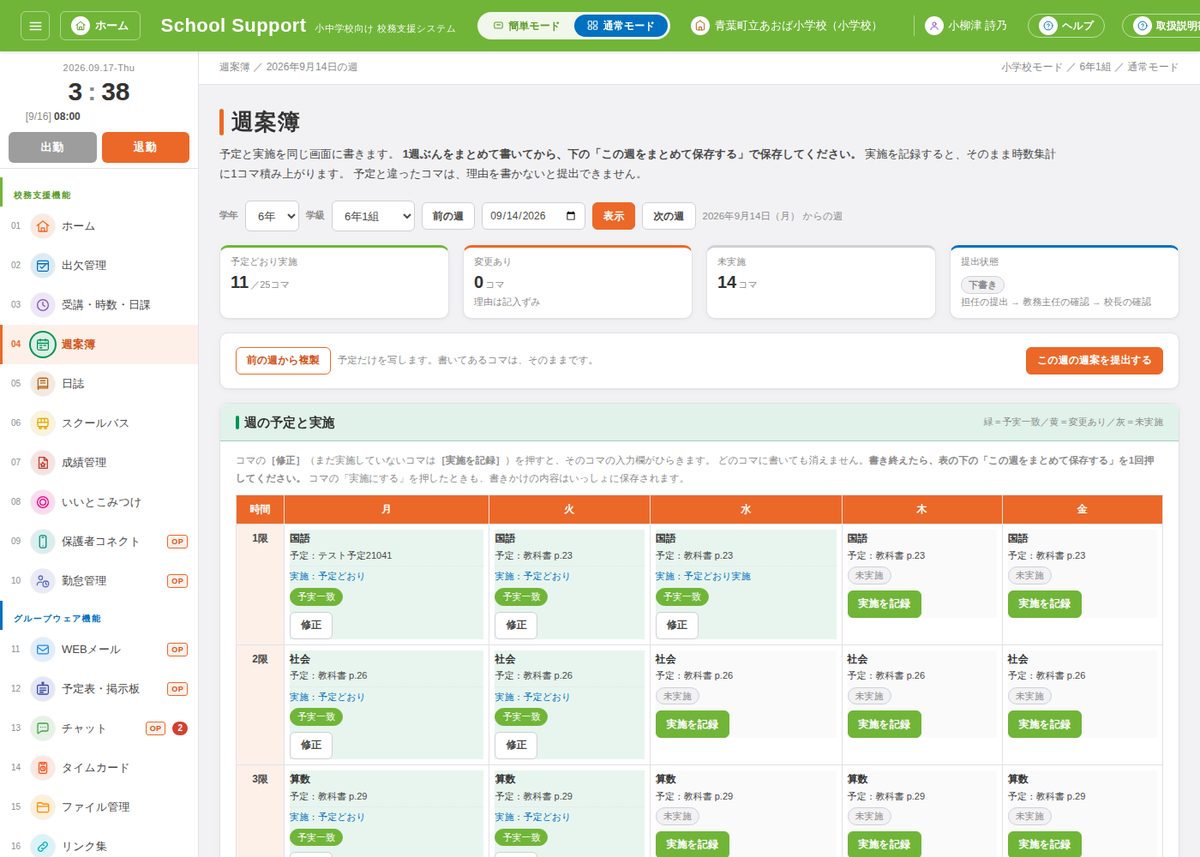
Task: Open the WEBメール envelope icon
Action: (43, 649)
